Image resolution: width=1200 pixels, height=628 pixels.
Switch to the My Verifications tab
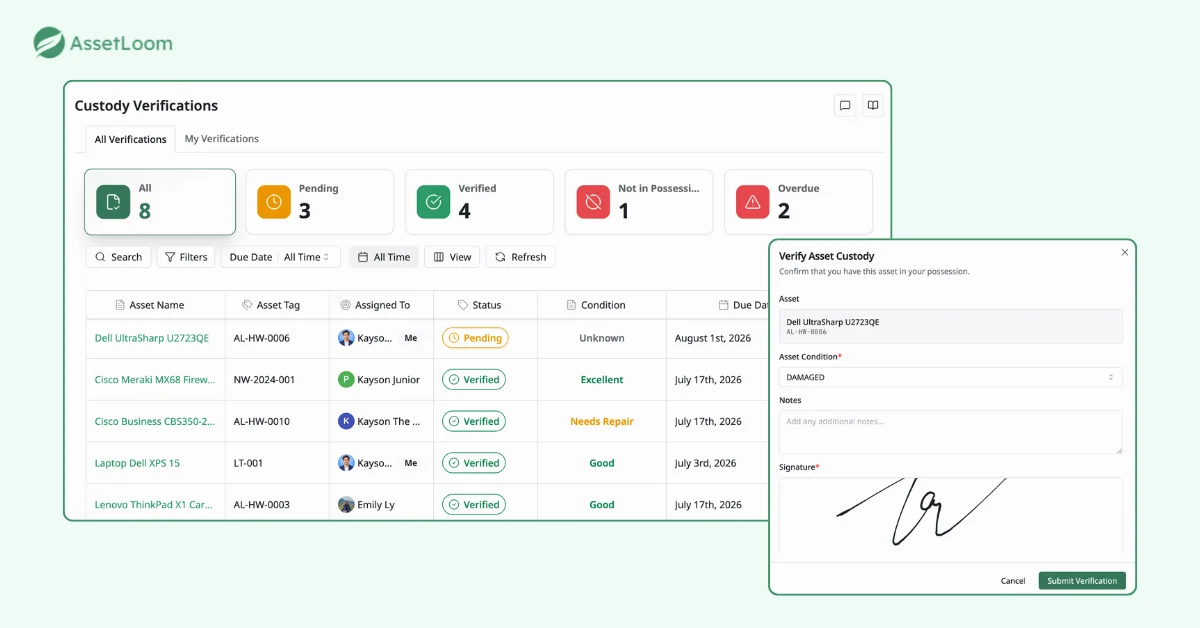point(222,139)
